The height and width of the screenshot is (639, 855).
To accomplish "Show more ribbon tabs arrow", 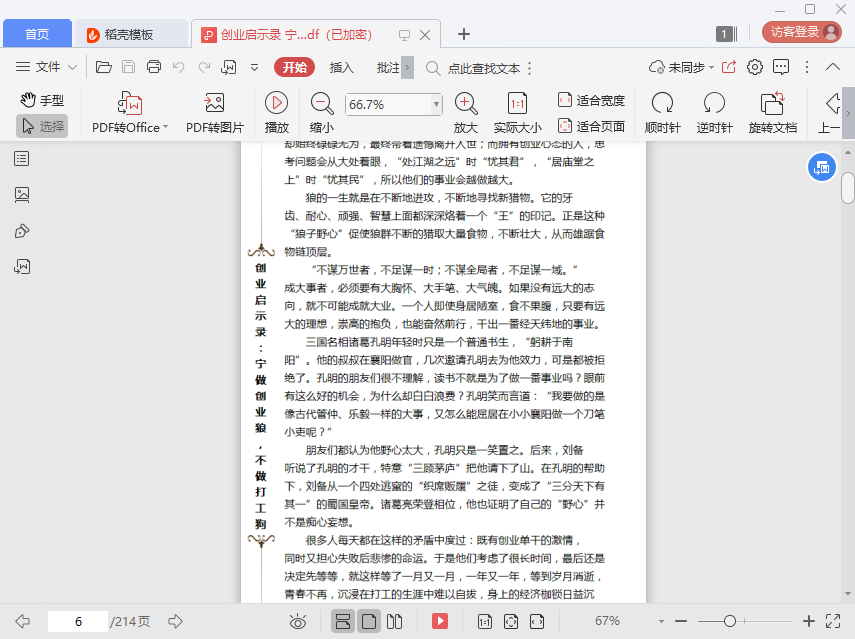I will click(407, 68).
